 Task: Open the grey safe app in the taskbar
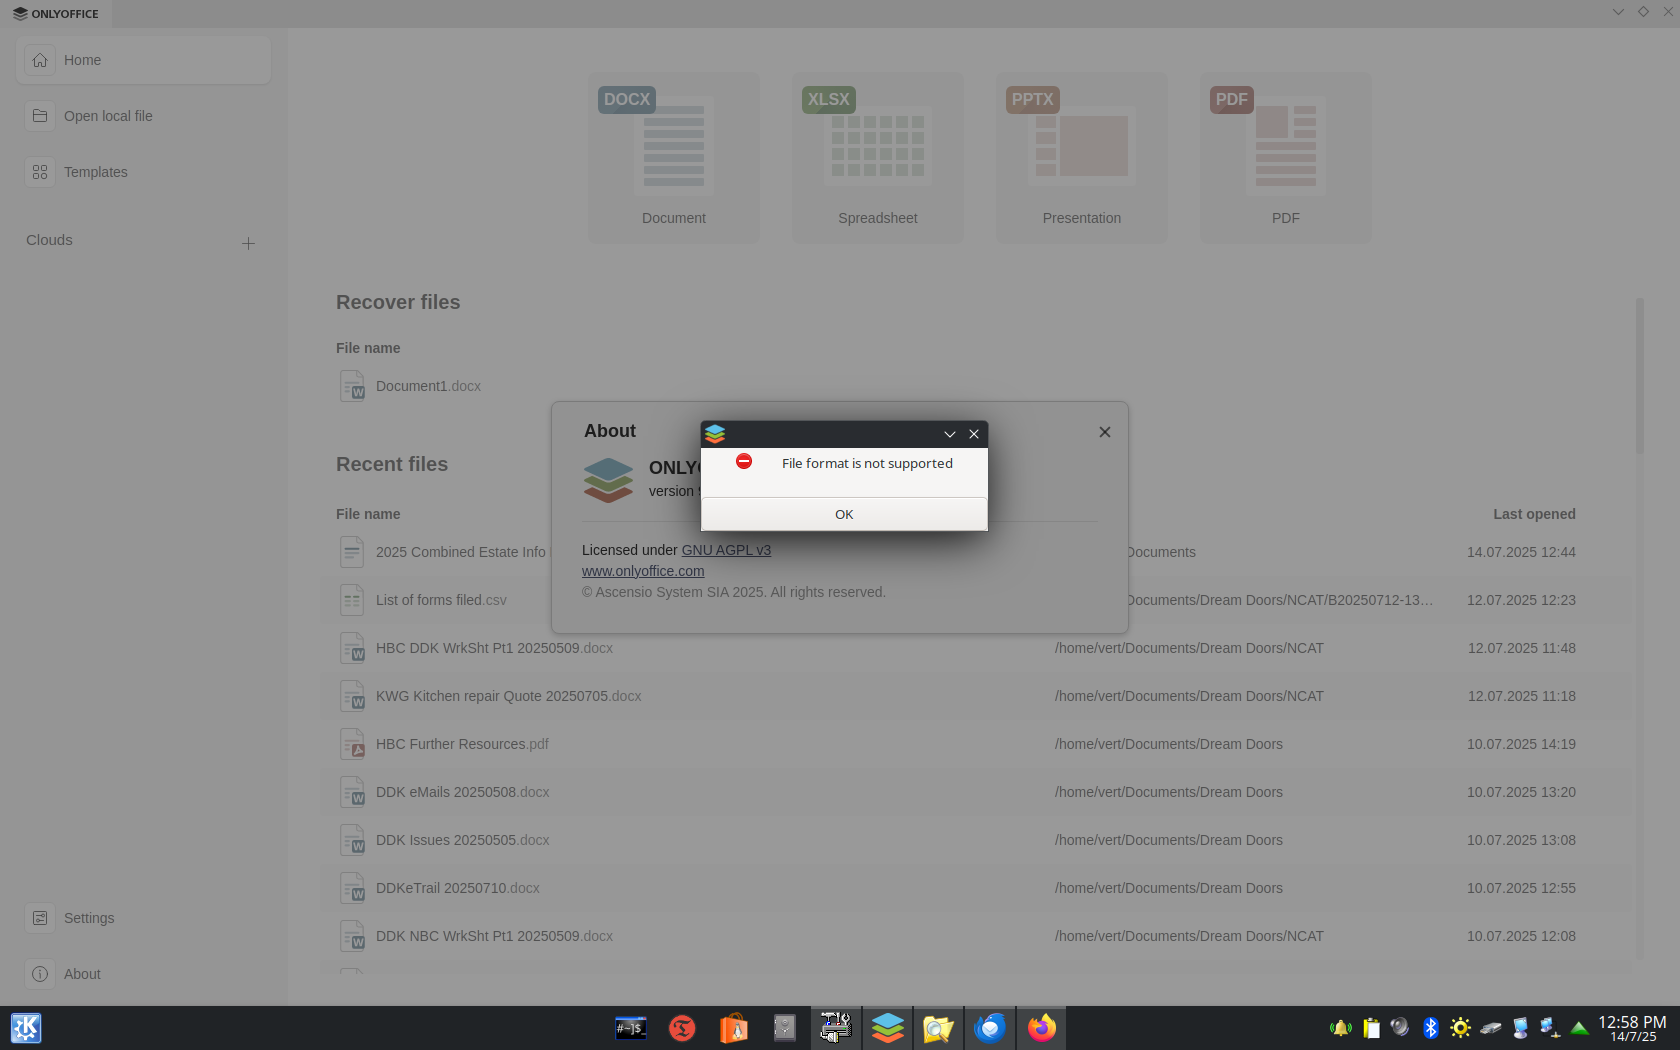click(785, 1028)
